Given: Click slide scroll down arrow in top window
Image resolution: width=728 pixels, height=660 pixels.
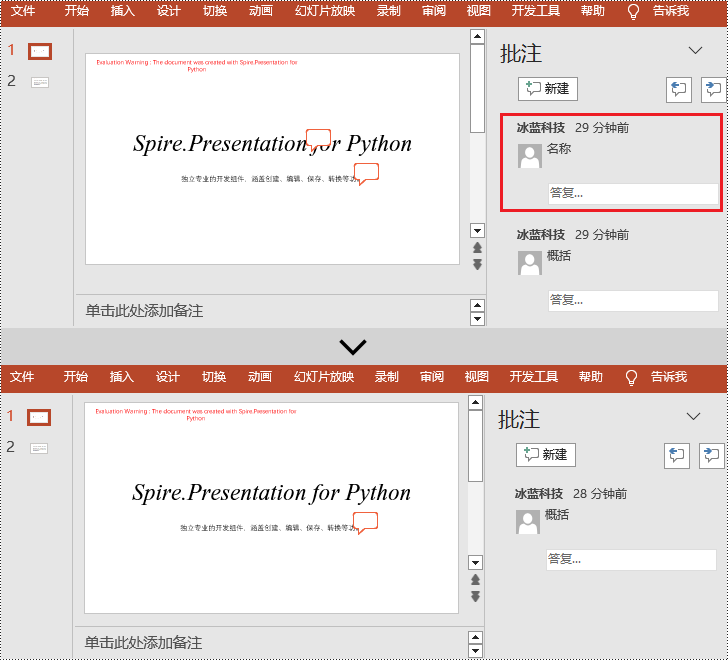Looking at the screenshot, I should (477, 230).
